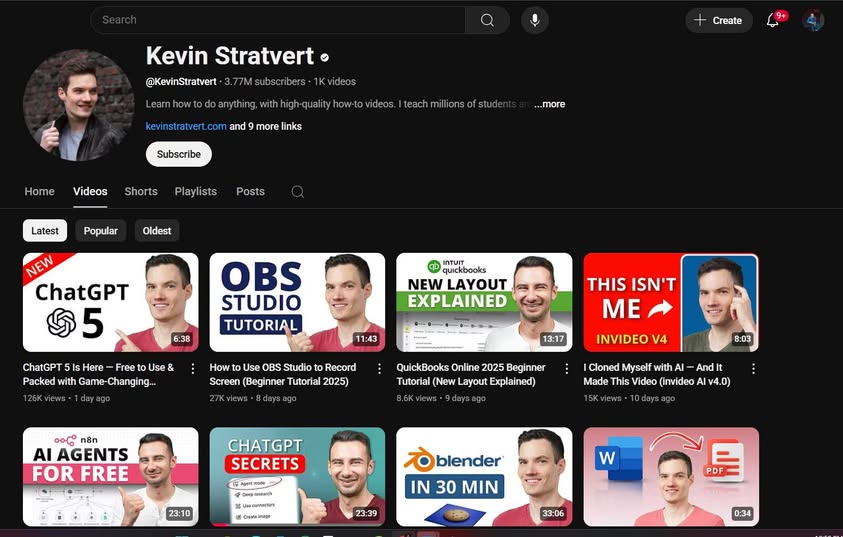Subscribe to the Kevin Stratvert channel
843x537 pixels.
(179, 154)
